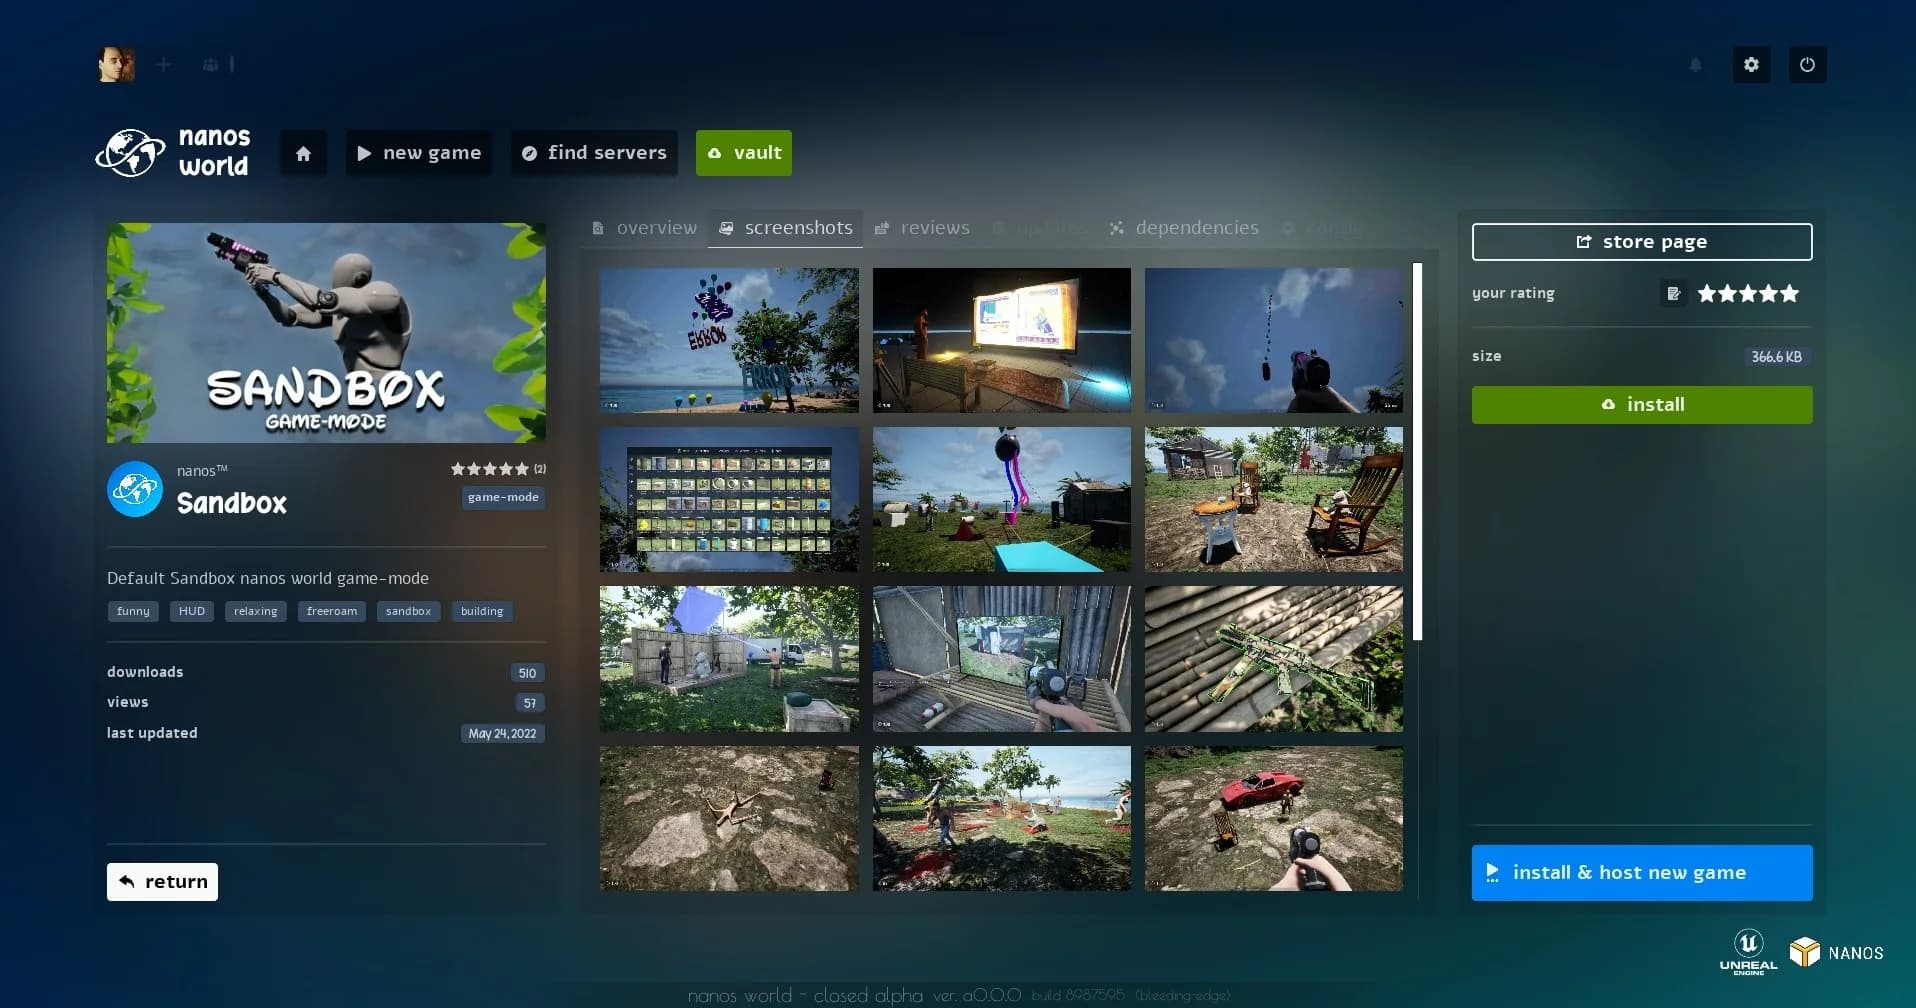Click the power button icon
This screenshot has width=1916, height=1008.
[1807, 65]
